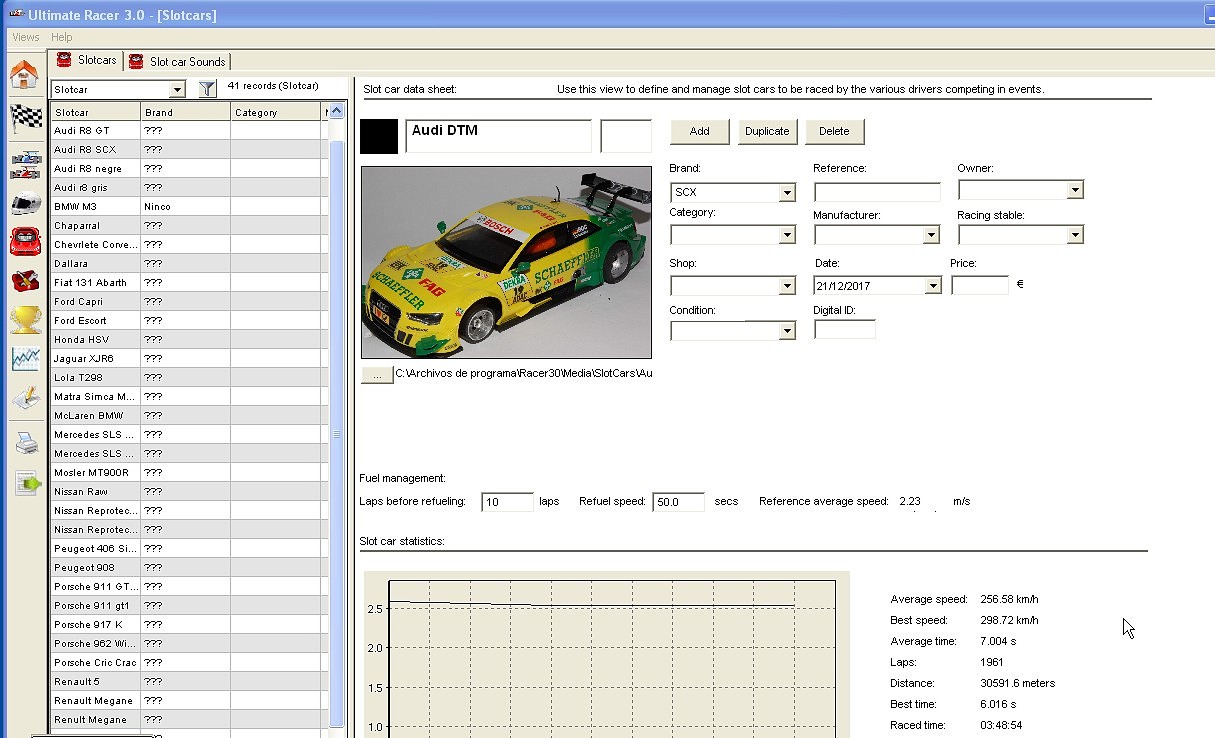Screen dimensions: 1215x738
Task: Select the McLaren BMW row
Action: [x=189, y=416]
